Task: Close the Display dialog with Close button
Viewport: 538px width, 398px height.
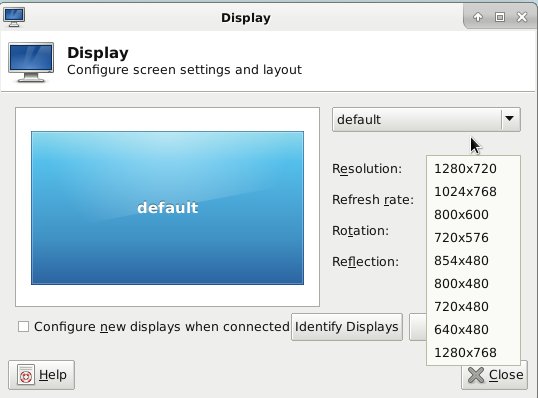Action: [x=494, y=375]
